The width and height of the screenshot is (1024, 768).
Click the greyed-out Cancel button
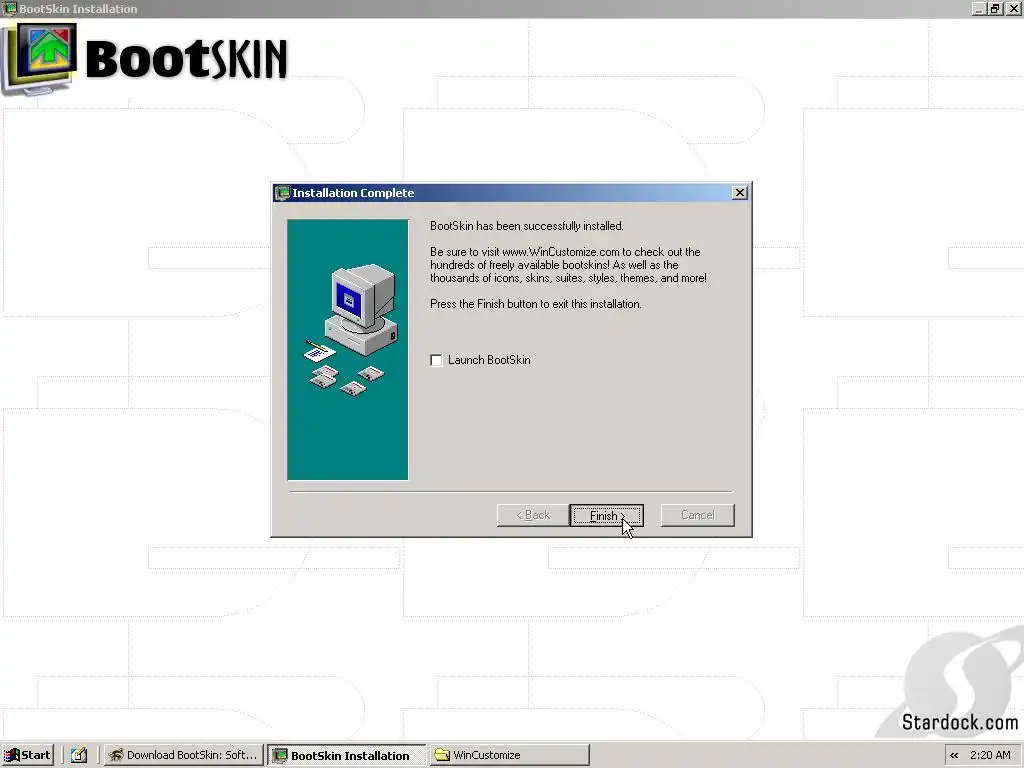(697, 515)
